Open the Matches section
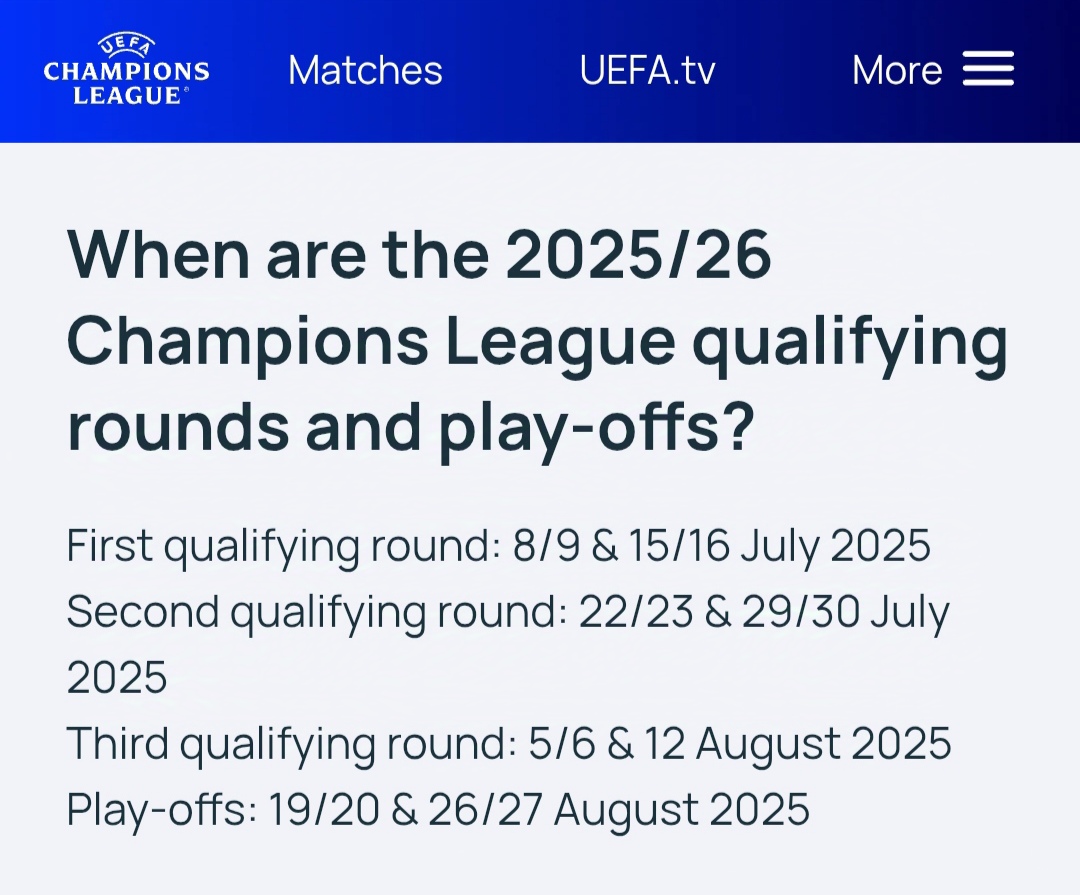This screenshot has width=1080, height=895. pyautogui.click(x=365, y=70)
